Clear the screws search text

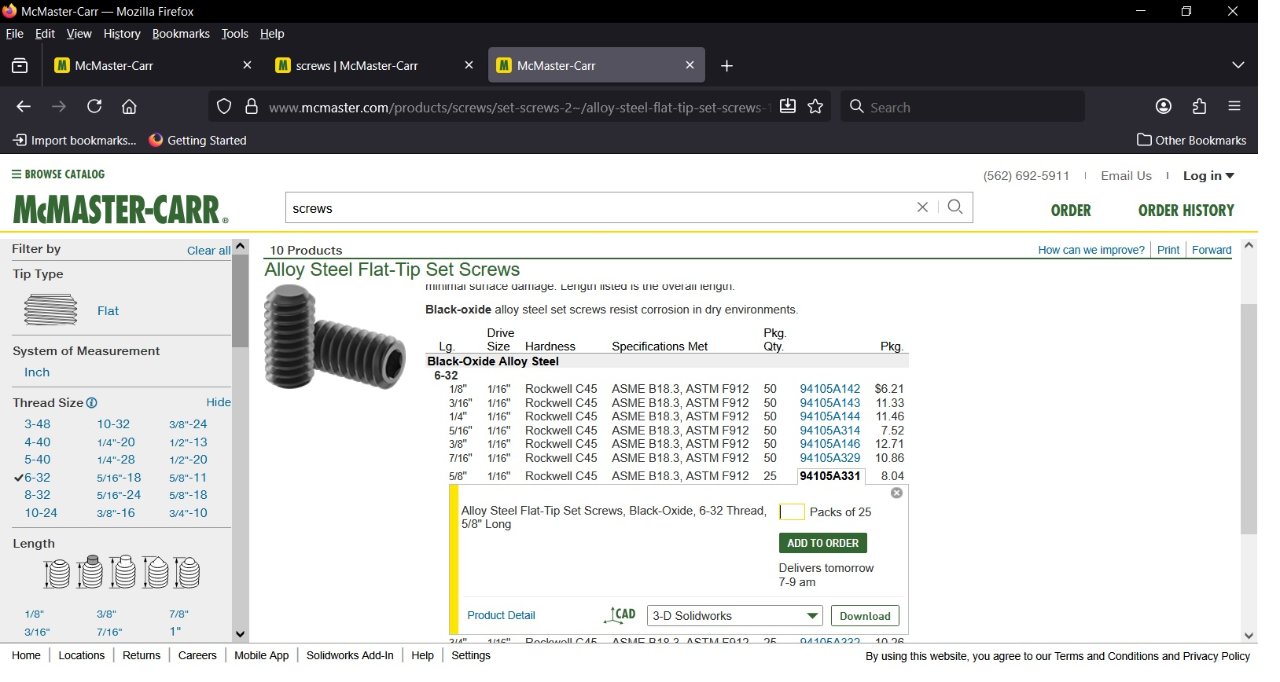(x=922, y=208)
